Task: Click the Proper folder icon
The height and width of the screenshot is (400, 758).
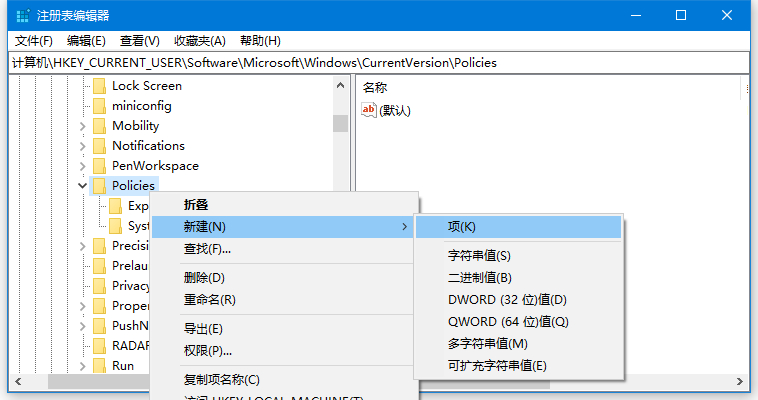Action: tap(100, 306)
